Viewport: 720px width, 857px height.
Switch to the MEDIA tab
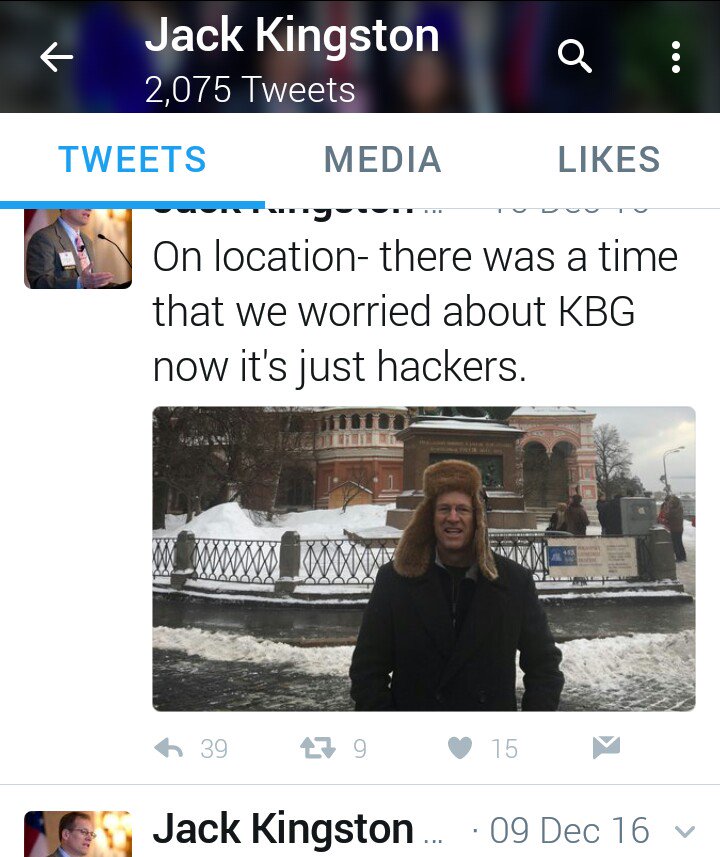click(383, 160)
